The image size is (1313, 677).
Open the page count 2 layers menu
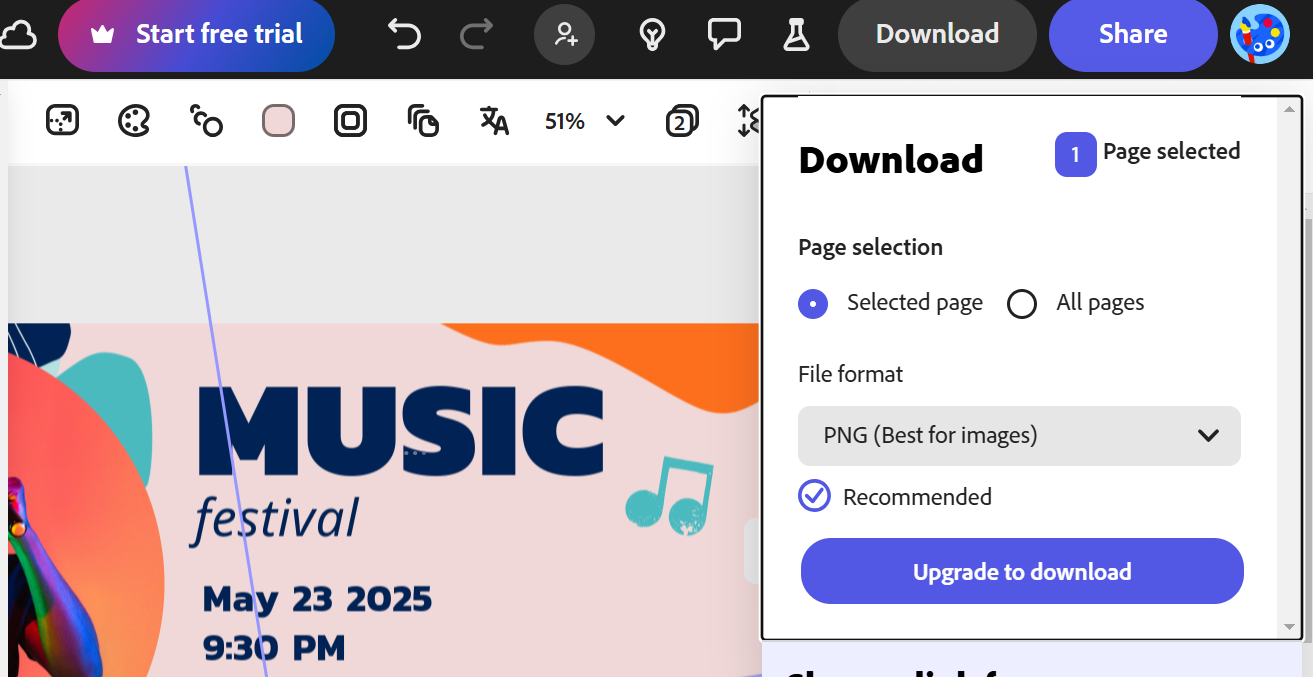click(x=682, y=121)
